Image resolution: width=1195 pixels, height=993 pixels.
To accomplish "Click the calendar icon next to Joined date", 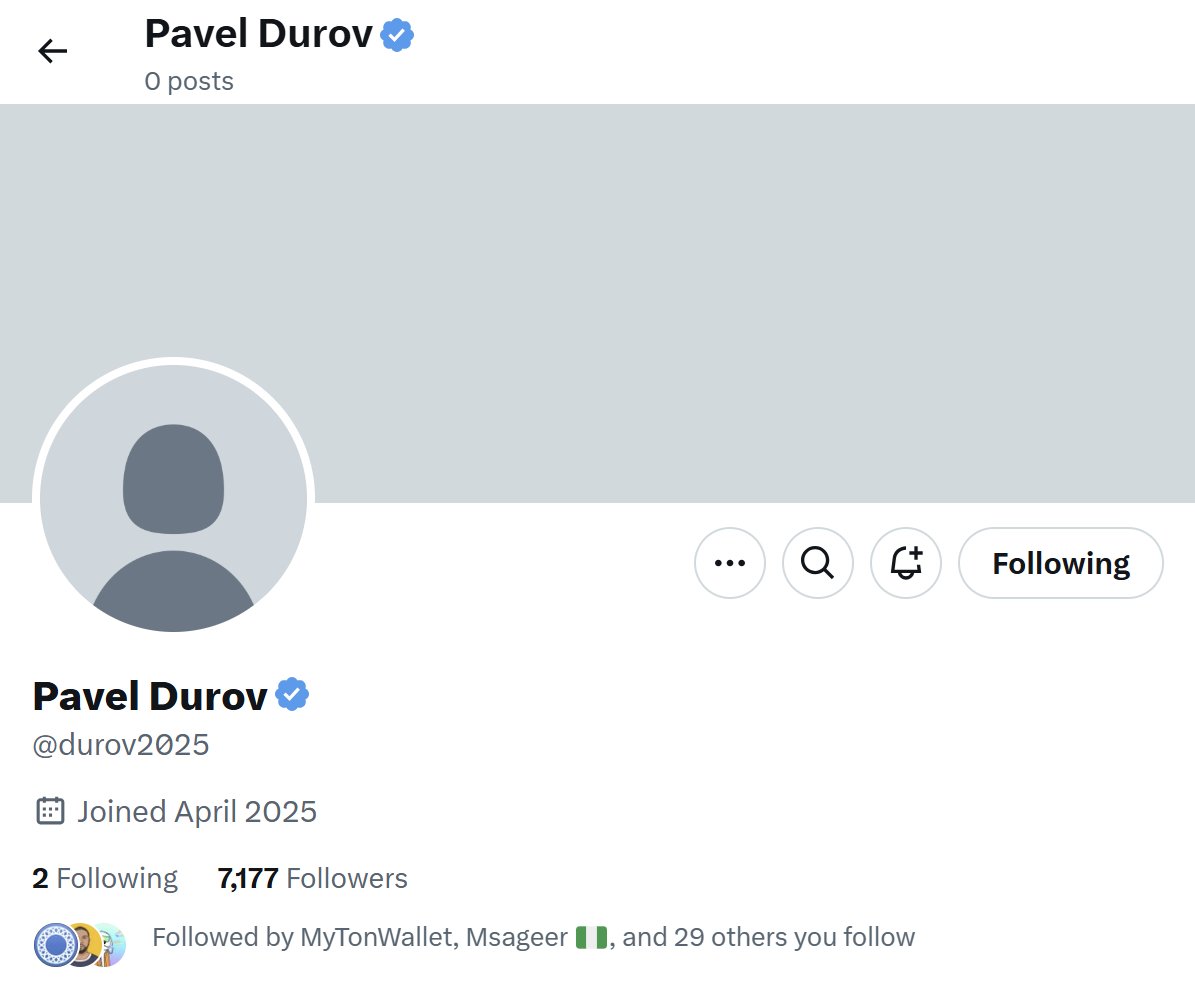I will click(50, 812).
